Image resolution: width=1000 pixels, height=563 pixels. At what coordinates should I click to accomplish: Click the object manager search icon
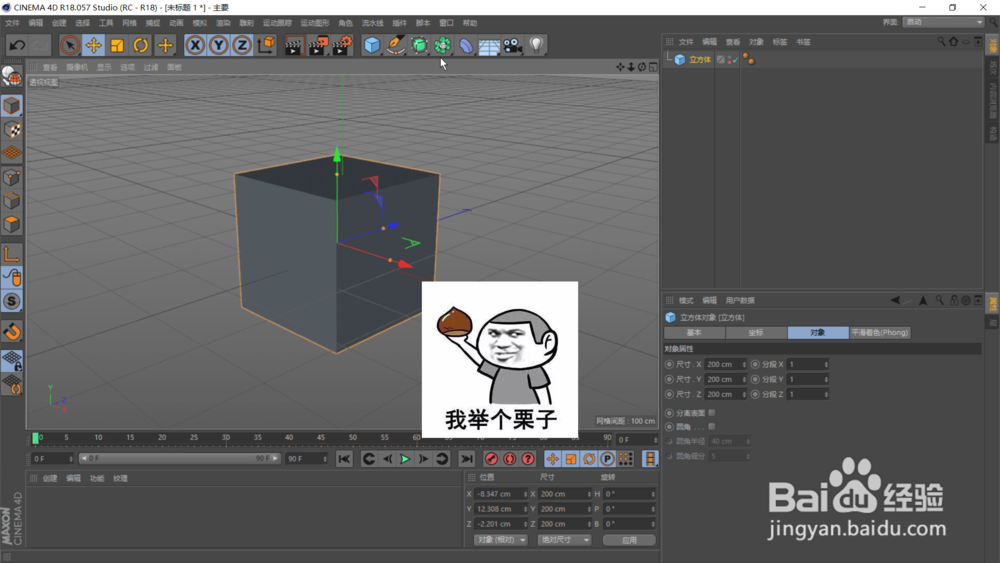(941, 41)
